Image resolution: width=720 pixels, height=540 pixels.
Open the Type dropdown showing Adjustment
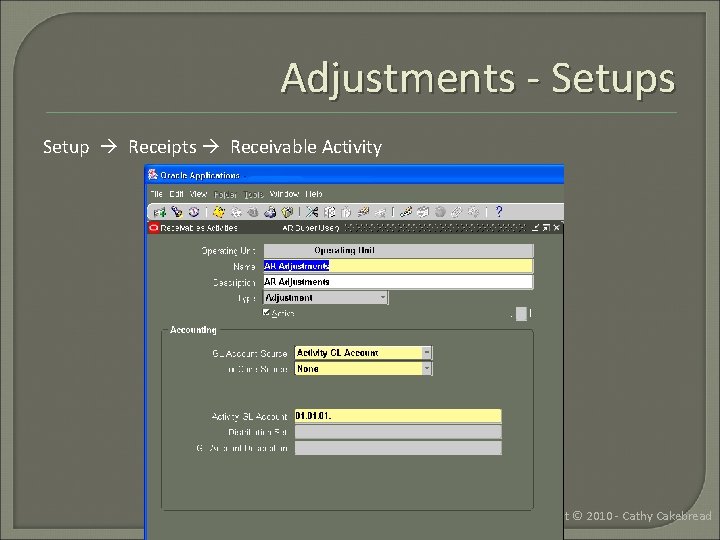tap(326, 298)
